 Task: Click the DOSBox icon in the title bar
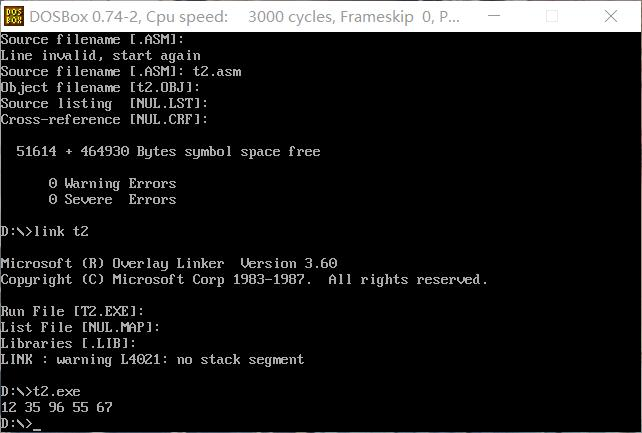[x=14, y=16]
